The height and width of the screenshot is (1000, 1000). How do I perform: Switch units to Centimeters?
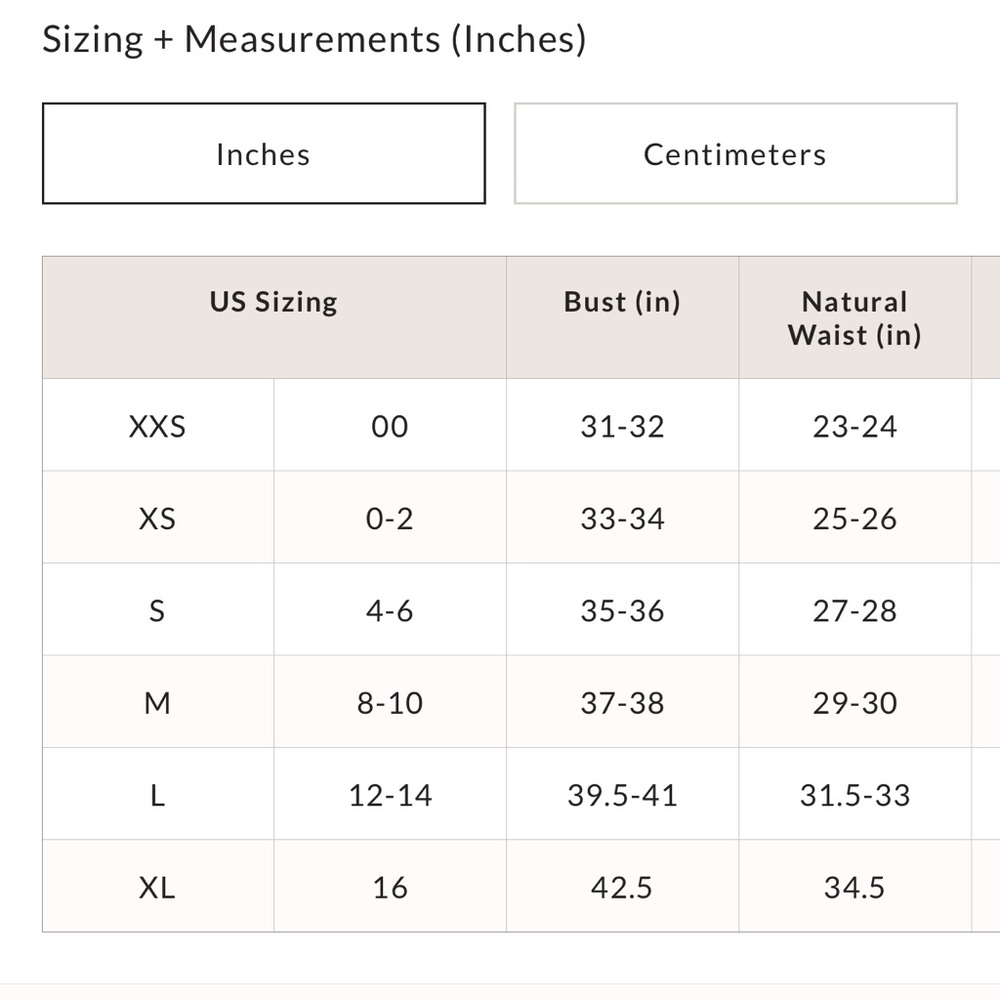click(735, 154)
